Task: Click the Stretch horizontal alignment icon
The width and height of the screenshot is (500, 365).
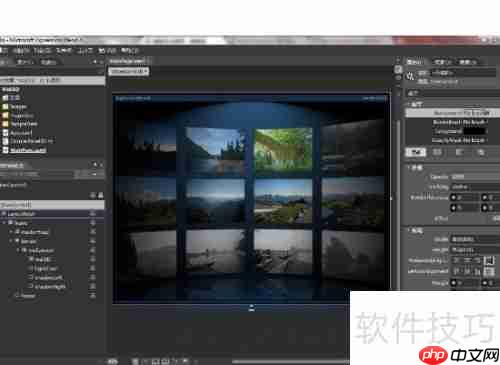Action: point(489,260)
